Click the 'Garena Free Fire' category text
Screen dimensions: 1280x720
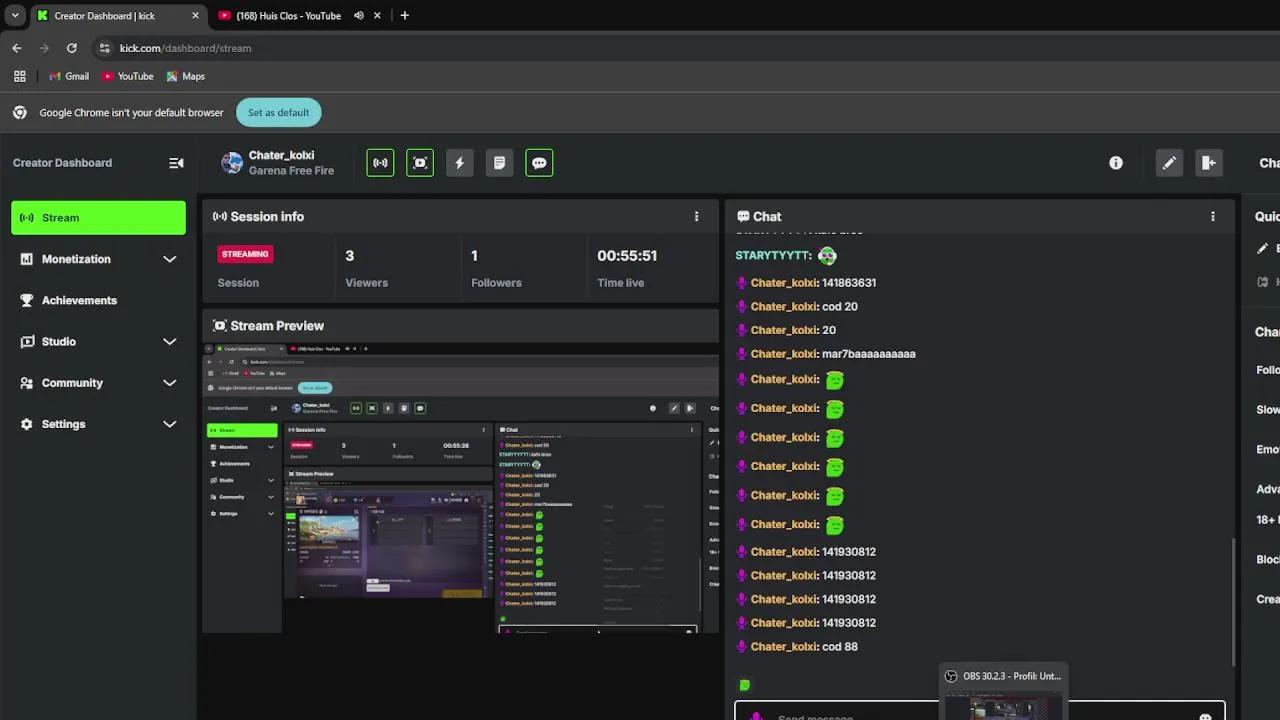click(291, 171)
